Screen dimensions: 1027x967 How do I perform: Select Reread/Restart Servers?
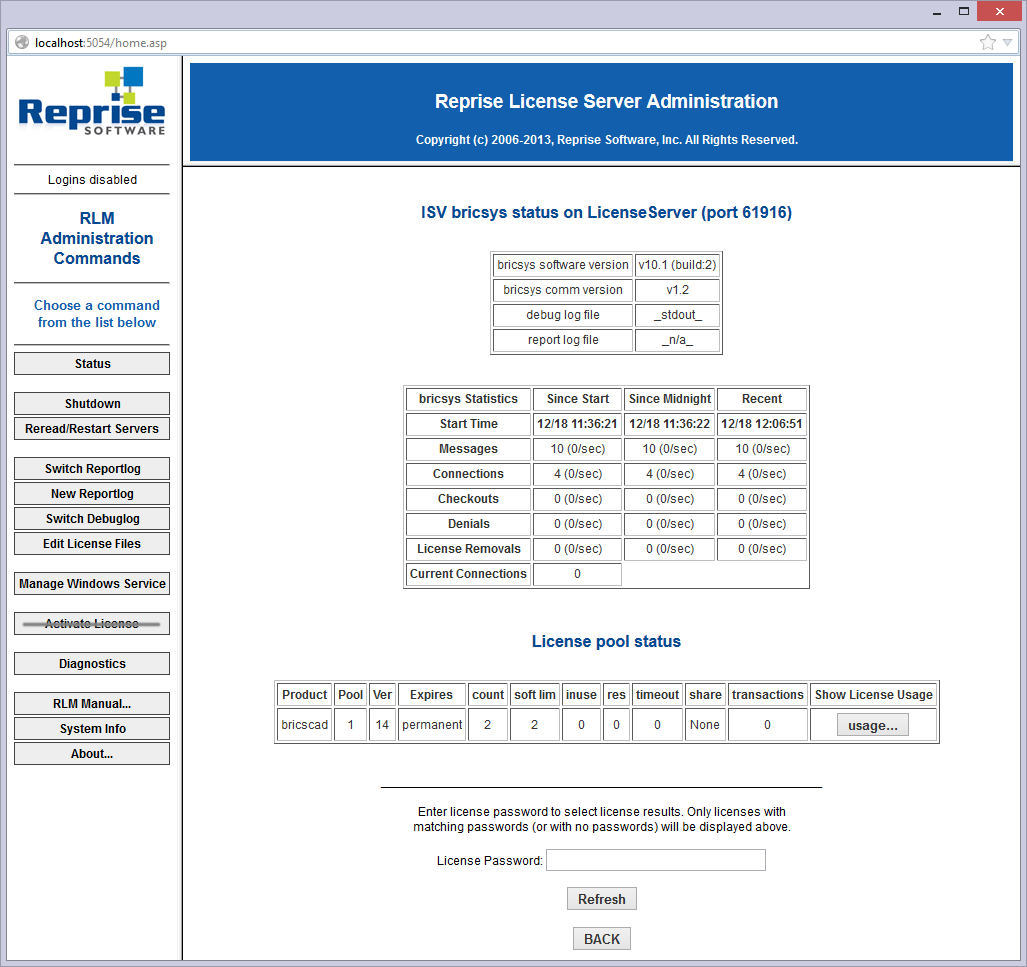92,429
